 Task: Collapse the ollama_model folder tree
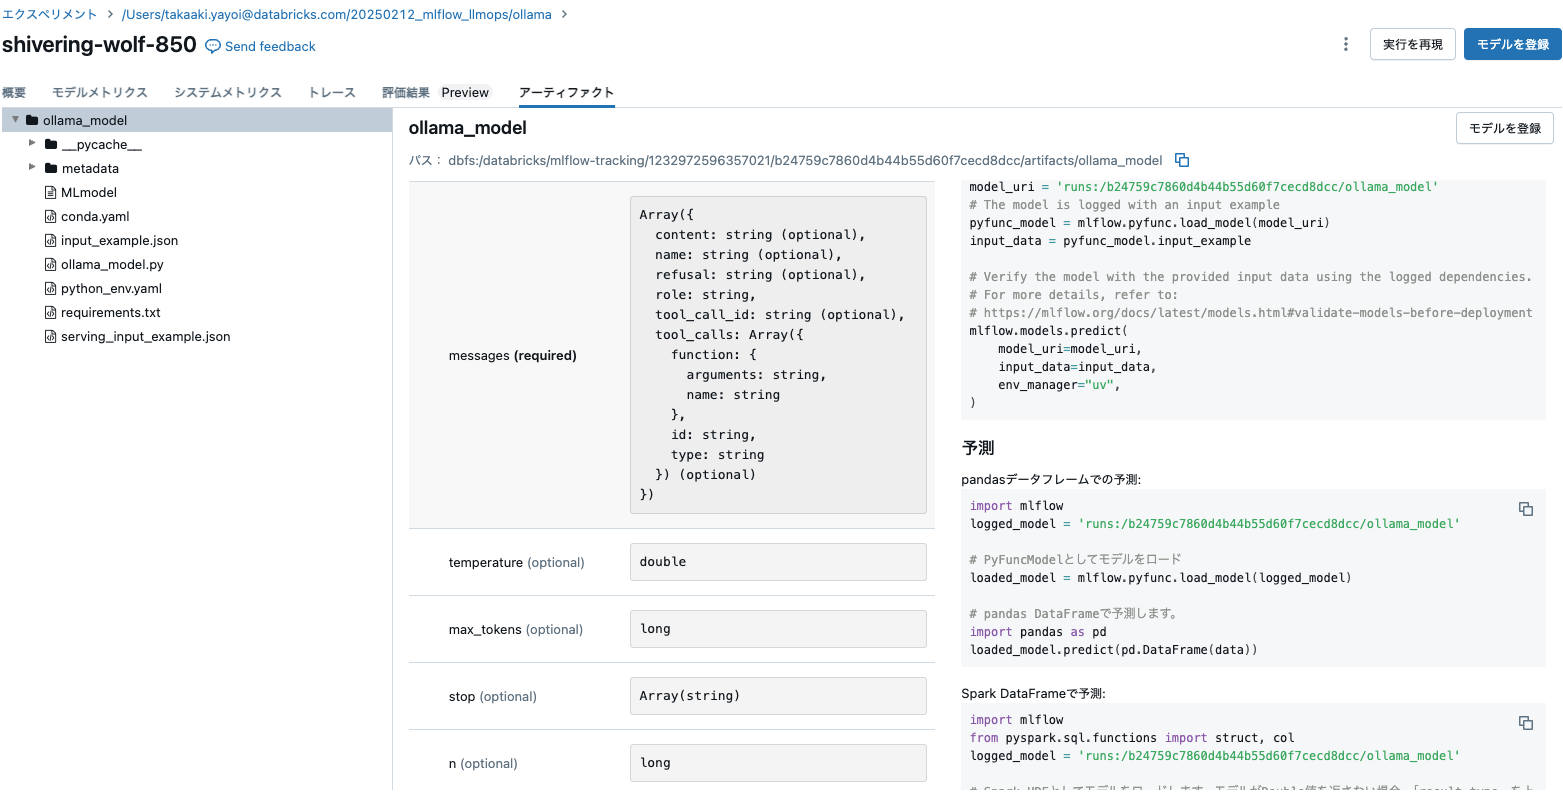coord(15,119)
